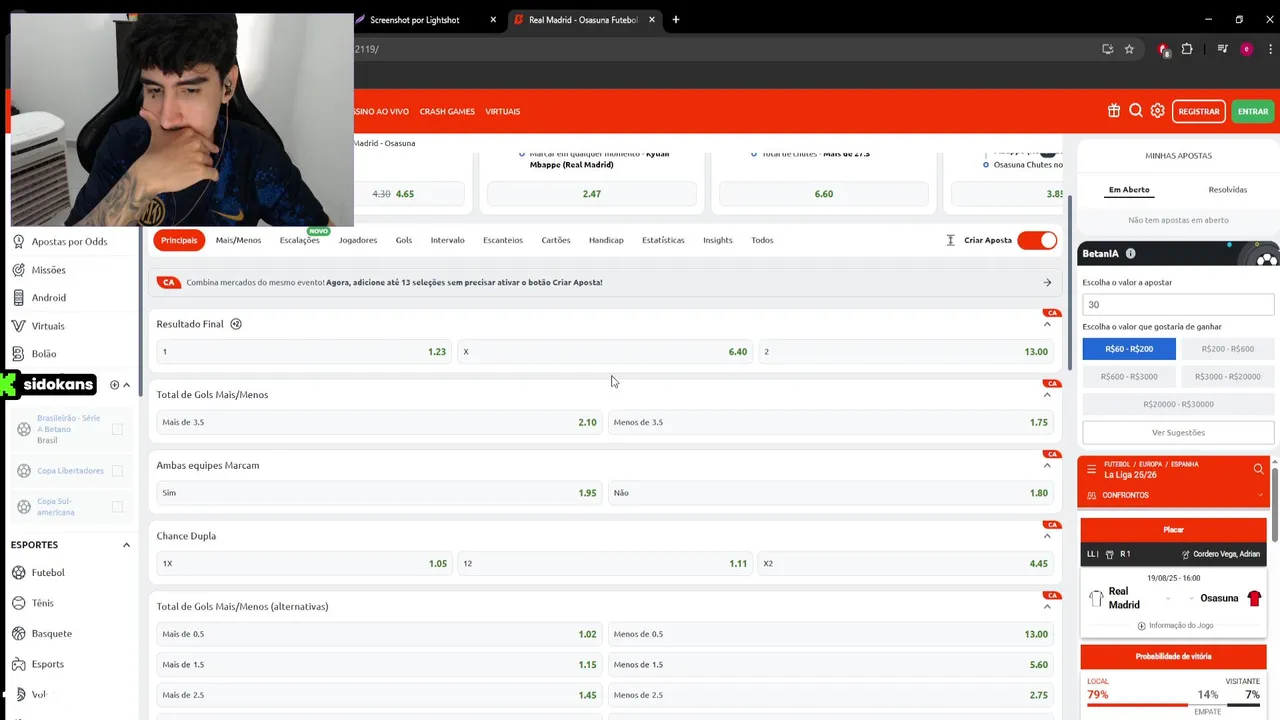
Task: Click the REGISTRAR button
Action: click(1198, 111)
